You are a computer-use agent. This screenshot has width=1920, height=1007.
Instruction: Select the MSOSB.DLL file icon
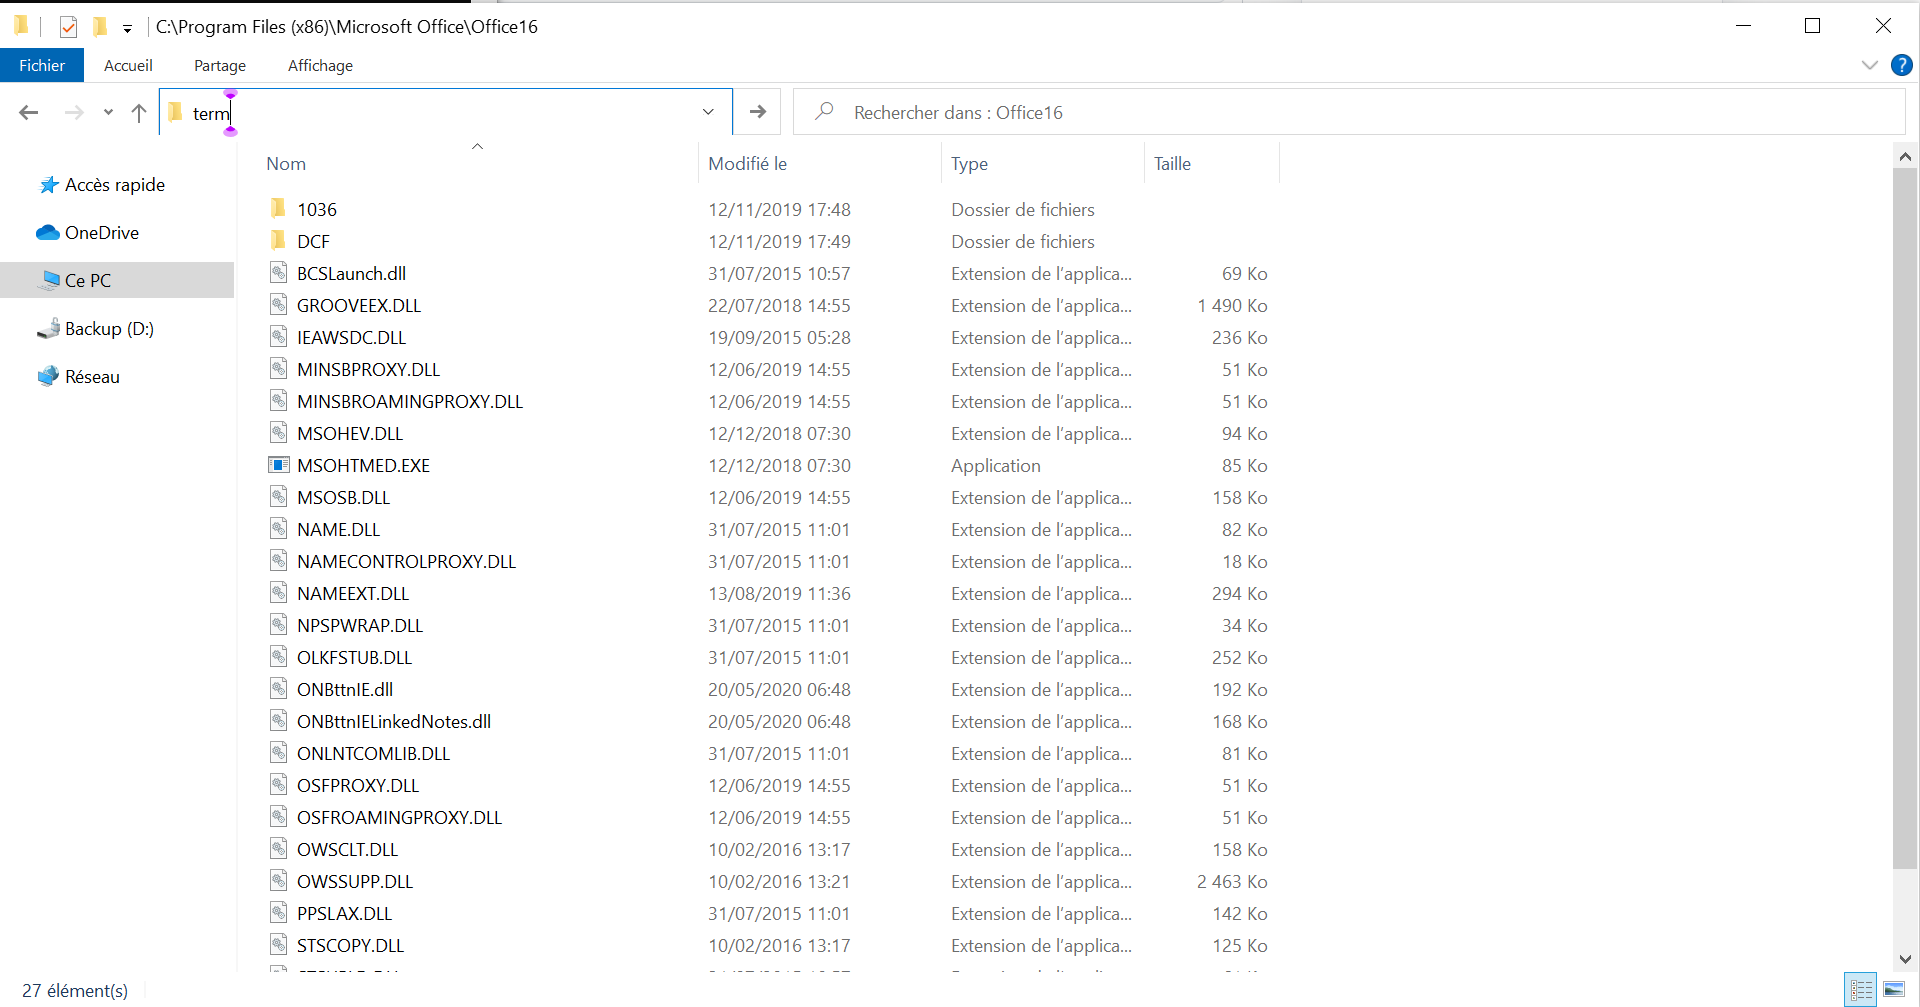[279, 497]
